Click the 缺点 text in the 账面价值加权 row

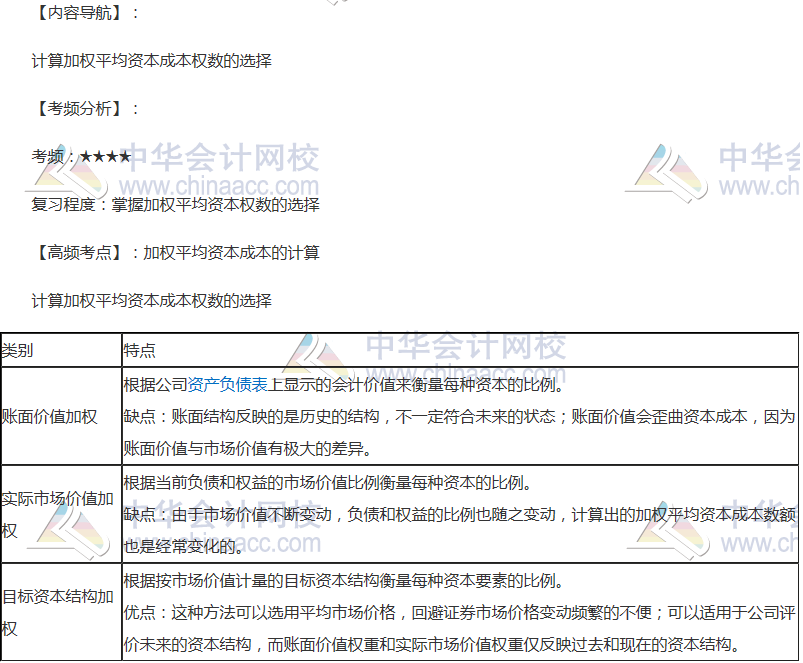pos(144,417)
